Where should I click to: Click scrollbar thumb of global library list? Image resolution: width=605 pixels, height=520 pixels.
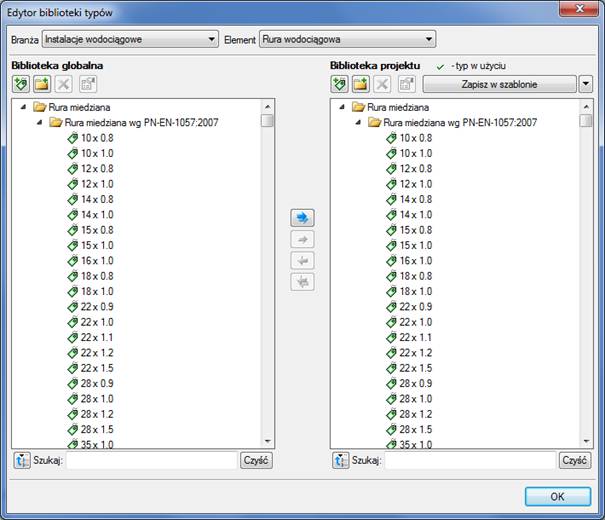[267, 120]
